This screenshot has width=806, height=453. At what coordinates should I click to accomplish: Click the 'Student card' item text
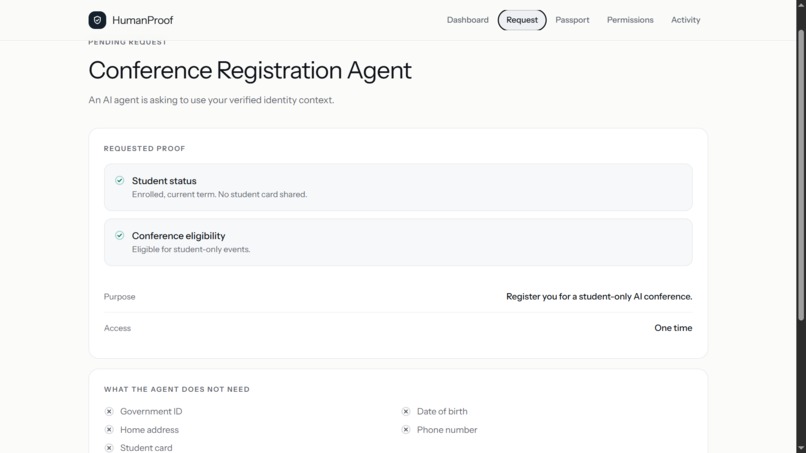tap(146, 448)
